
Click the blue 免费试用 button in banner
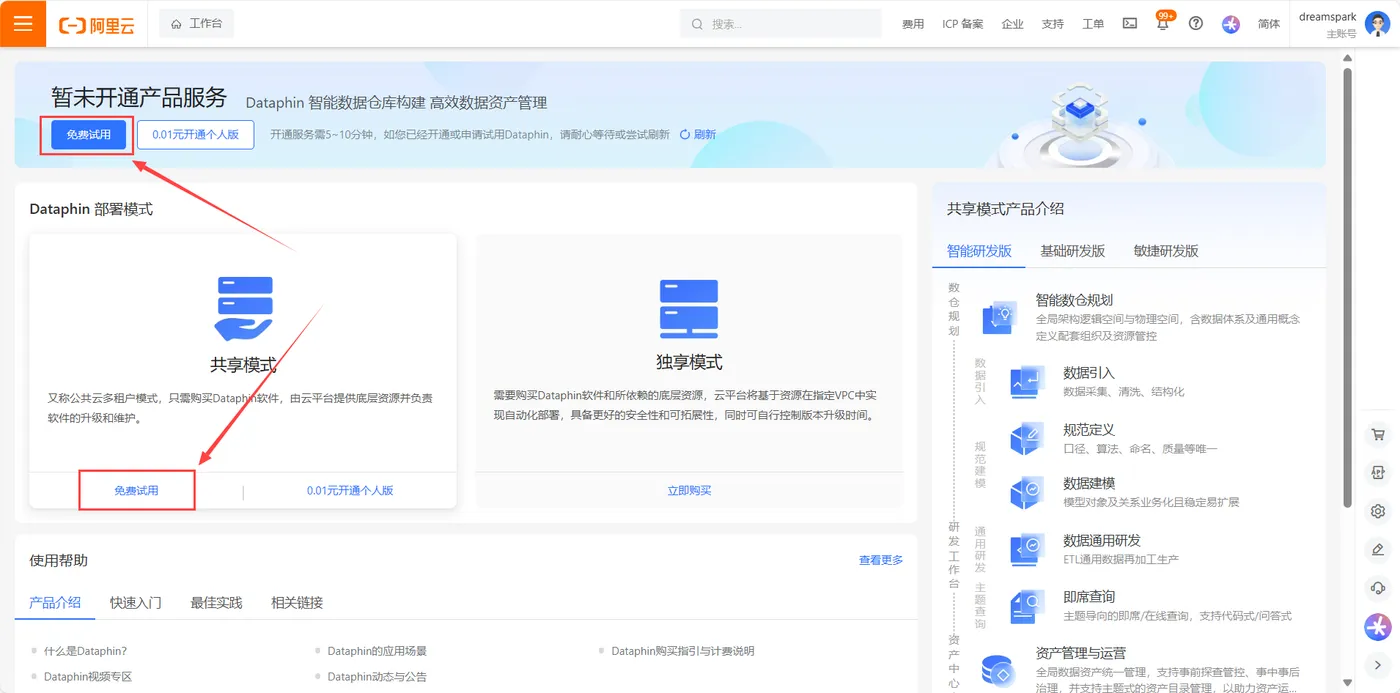pos(89,135)
